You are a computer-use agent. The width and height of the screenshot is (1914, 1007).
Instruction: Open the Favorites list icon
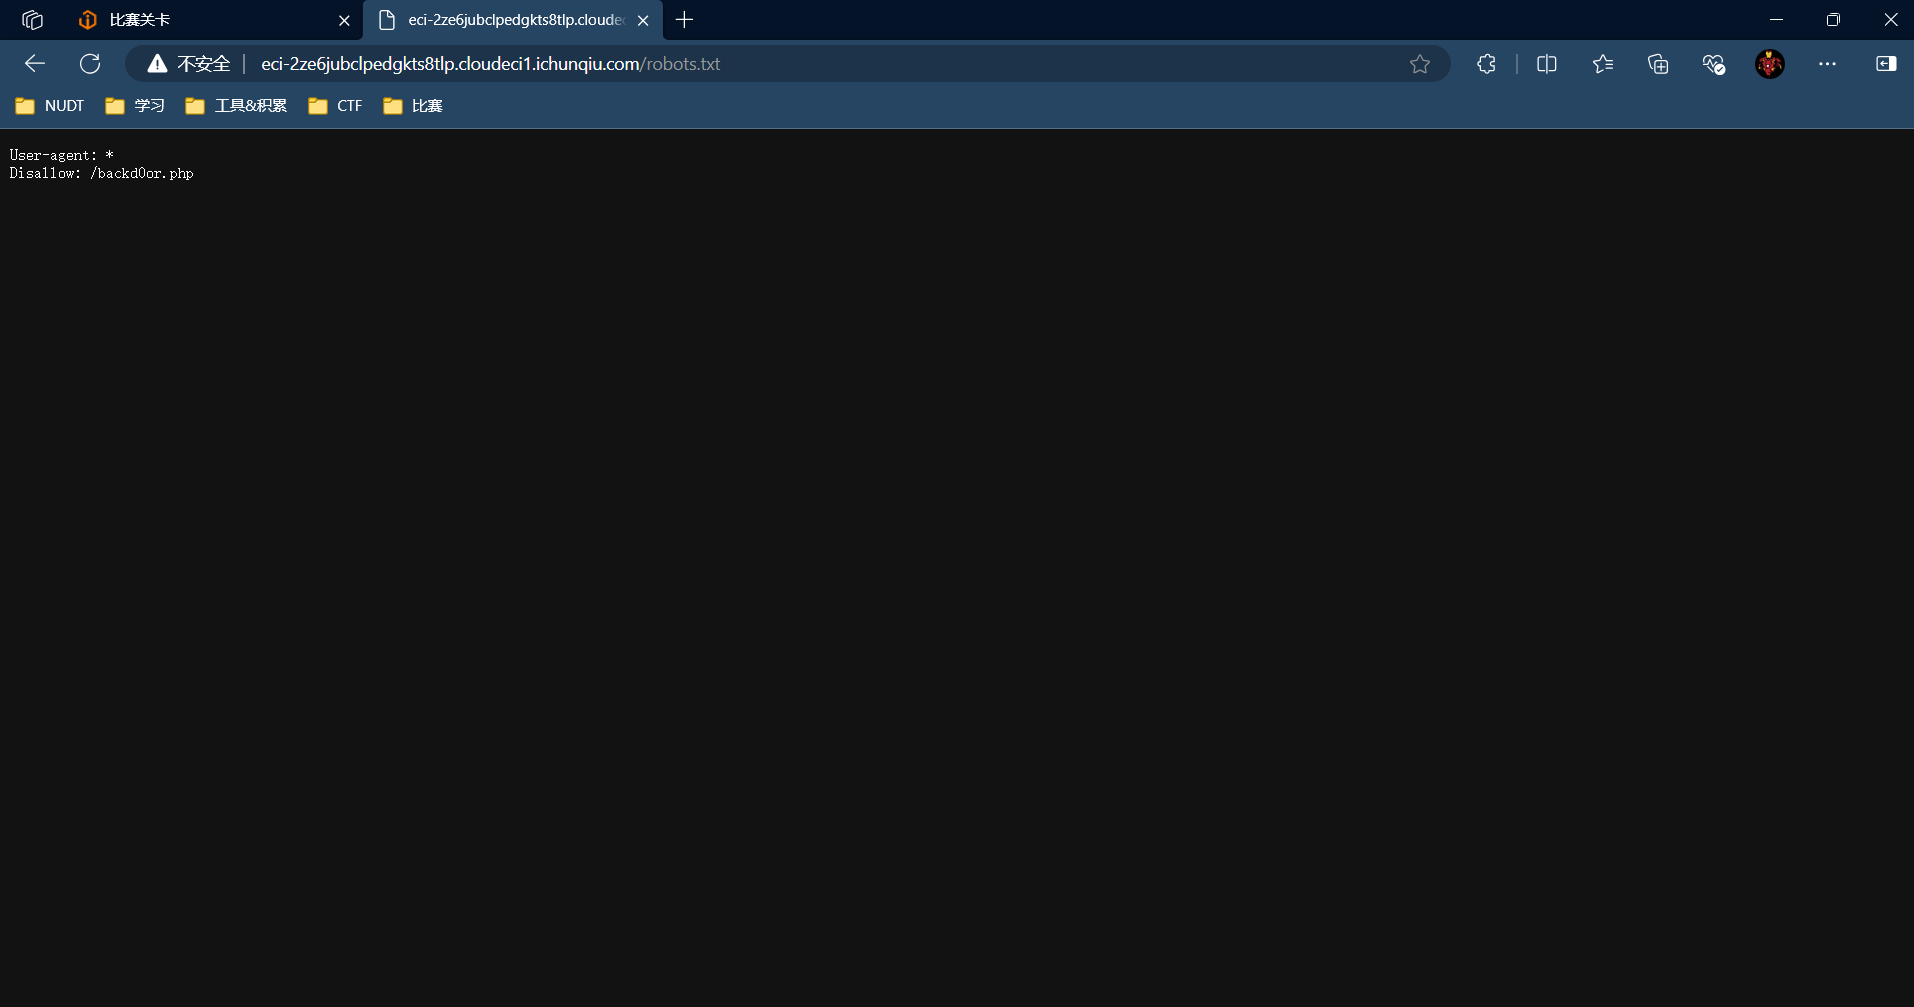(x=1602, y=64)
